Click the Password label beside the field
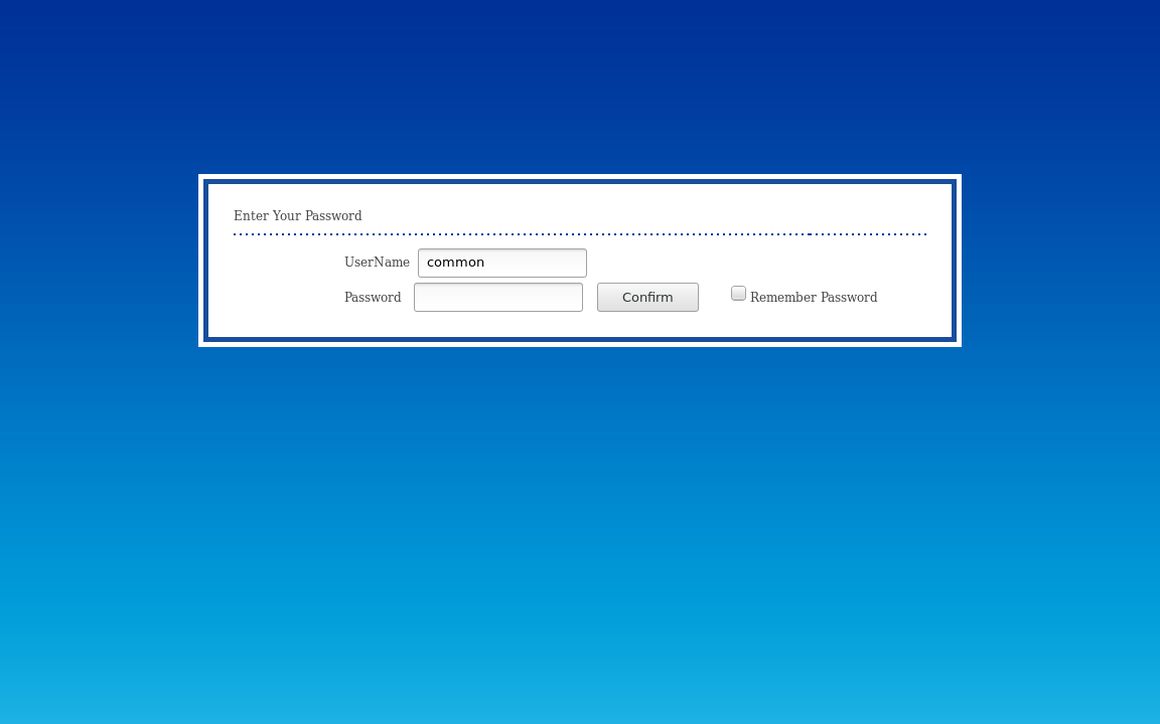1160x724 pixels. (x=372, y=297)
